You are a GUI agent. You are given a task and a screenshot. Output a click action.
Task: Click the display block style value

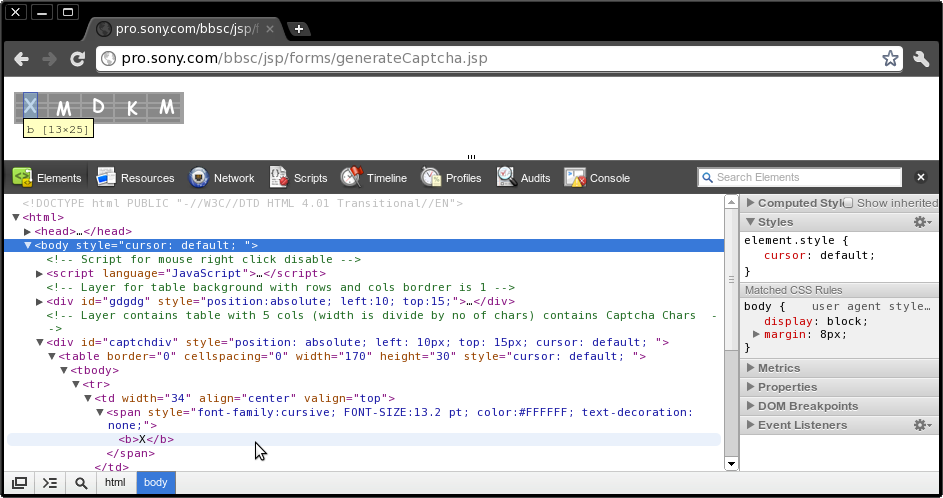click(x=846, y=321)
